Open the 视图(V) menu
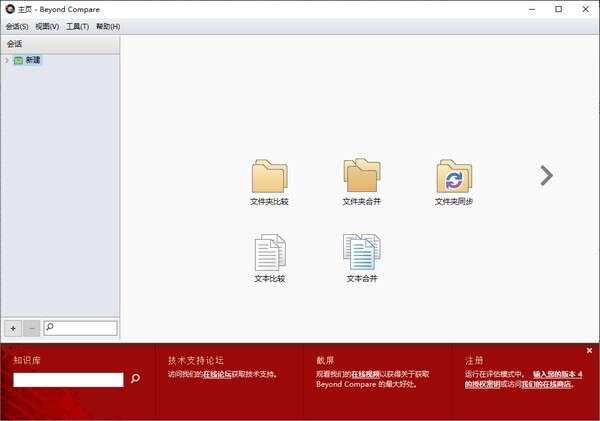This screenshot has width=600, height=421. (x=47, y=26)
